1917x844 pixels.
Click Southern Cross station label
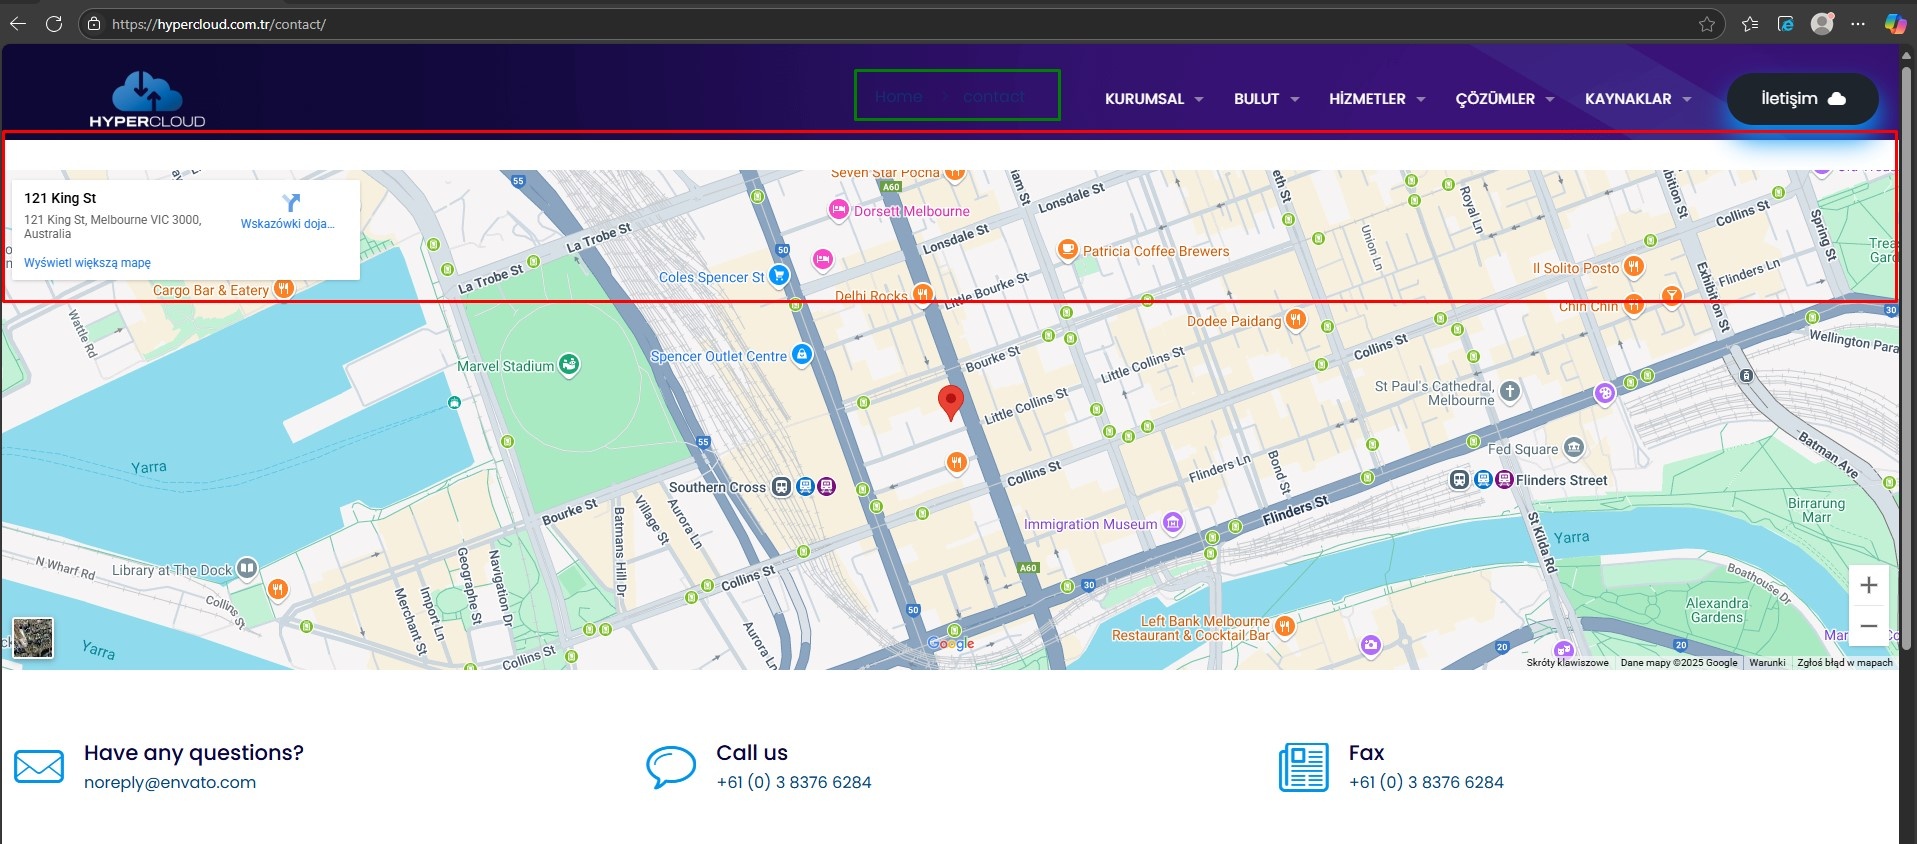pyautogui.click(x=717, y=487)
